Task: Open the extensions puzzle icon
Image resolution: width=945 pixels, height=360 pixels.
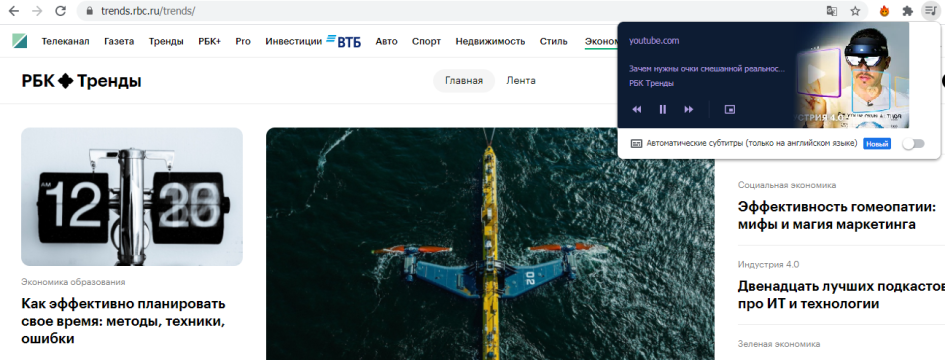Action: pyautogui.click(x=907, y=11)
